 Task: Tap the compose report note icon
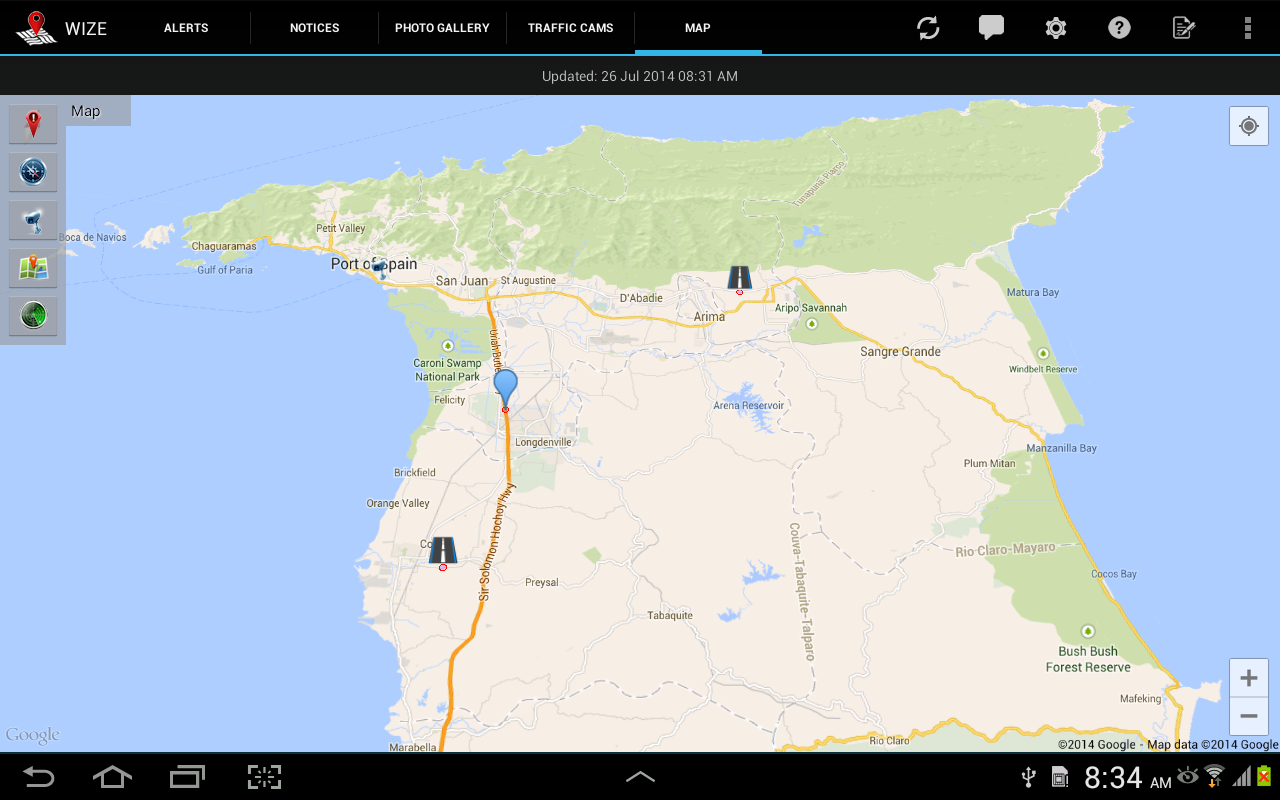[x=1184, y=28]
